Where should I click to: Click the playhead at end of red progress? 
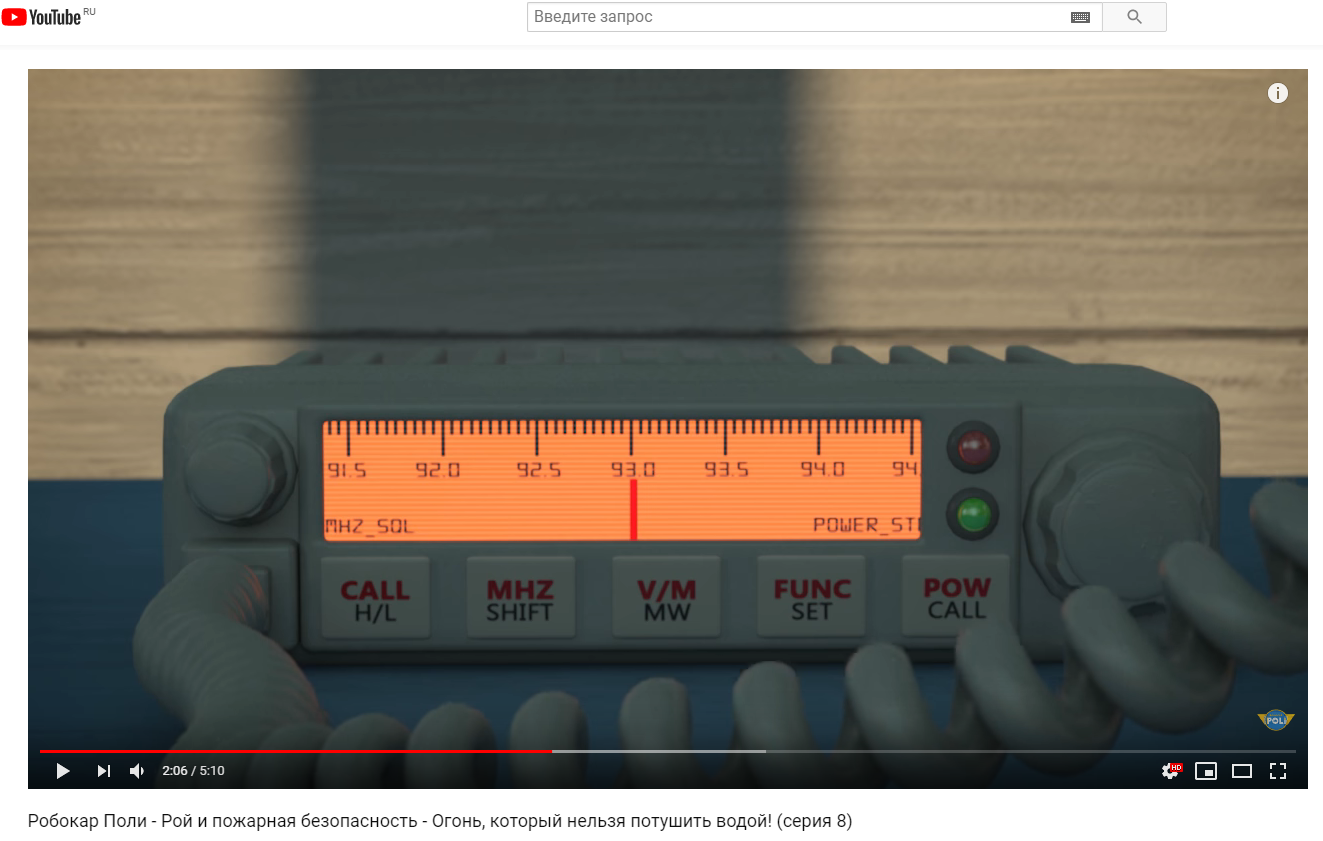pyautogui.click(x=551, y=751)
